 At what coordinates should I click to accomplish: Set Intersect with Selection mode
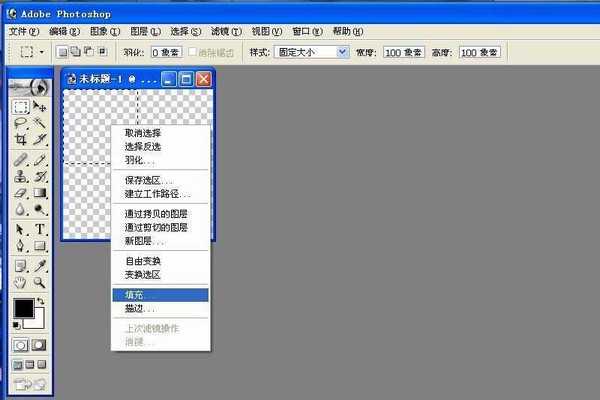102,51
